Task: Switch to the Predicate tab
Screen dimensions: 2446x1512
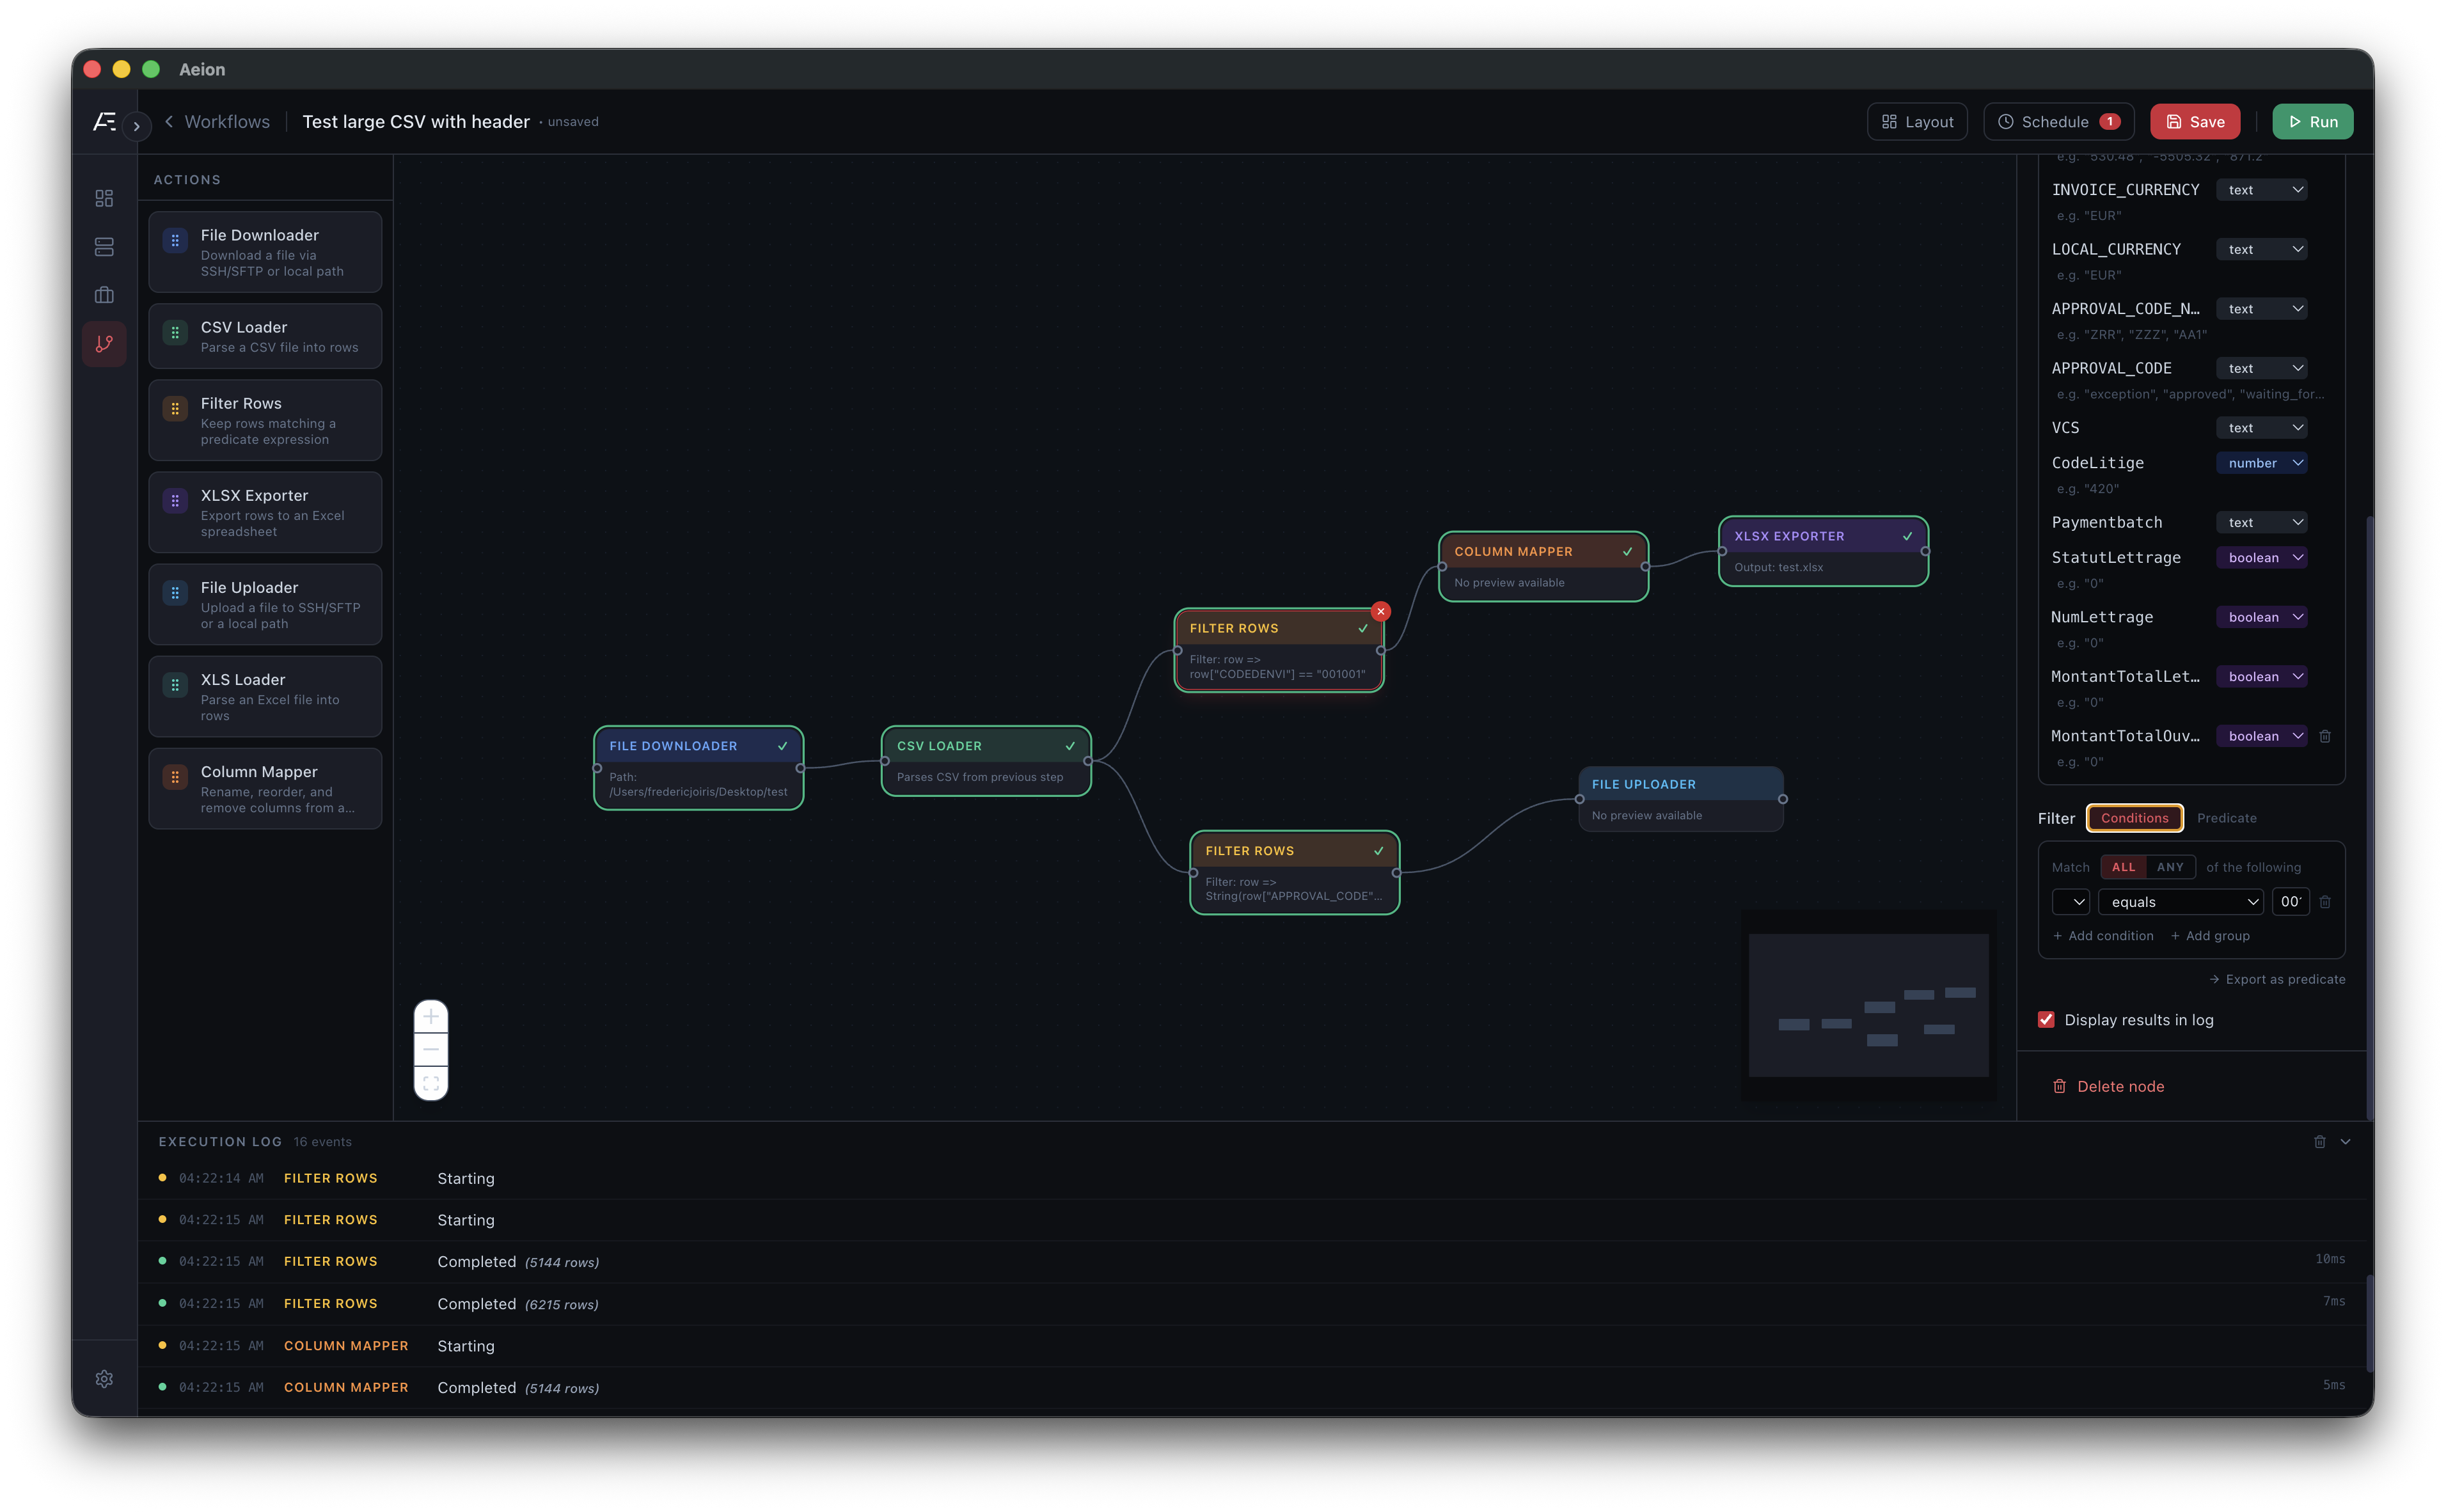Action: tap(2227, 818)
